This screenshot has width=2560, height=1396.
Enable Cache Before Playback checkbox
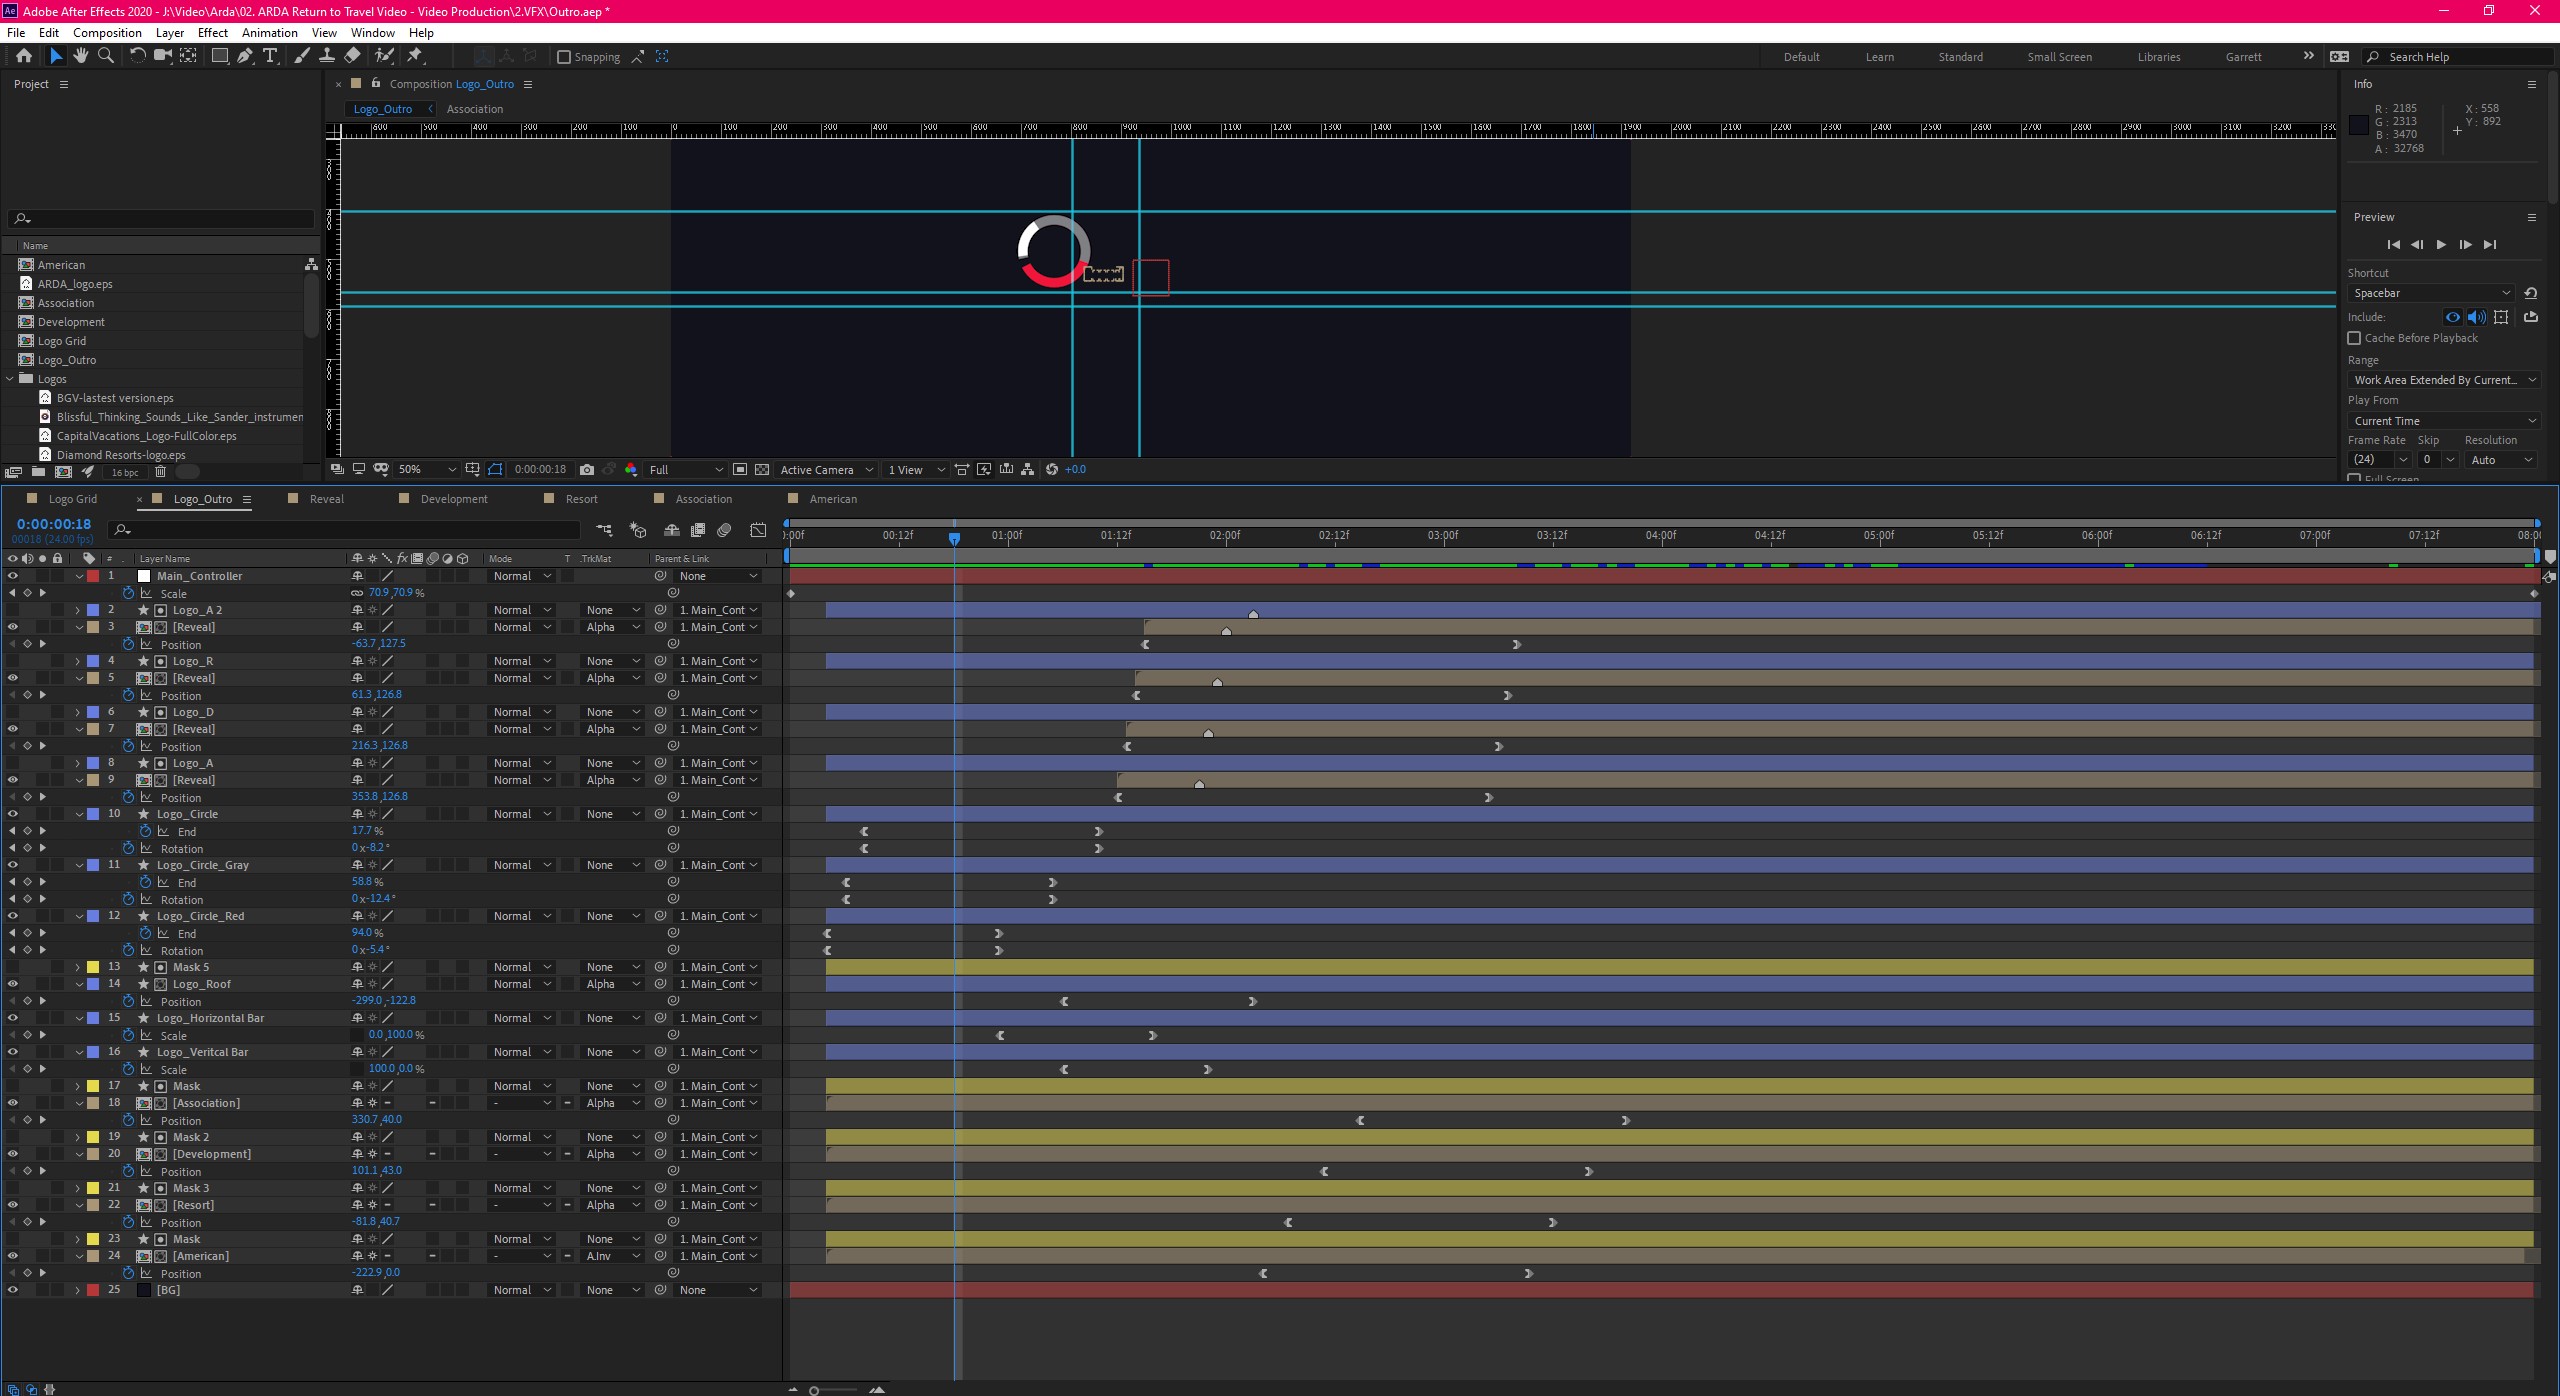[2354, 338]
